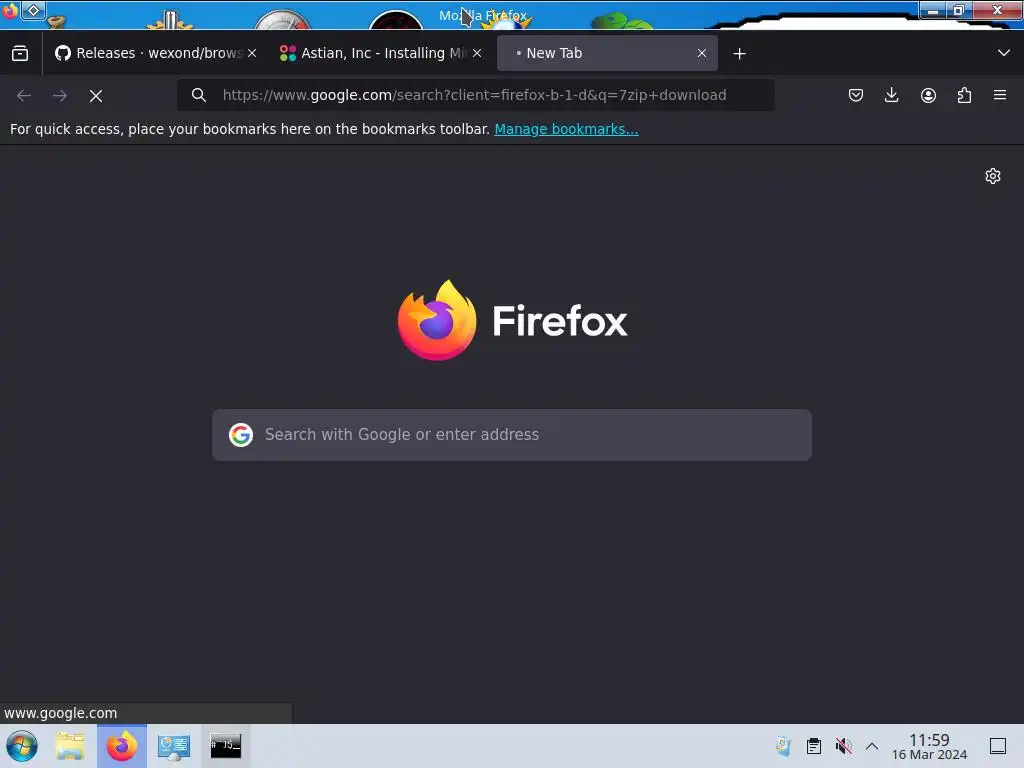This screenshot has width=1024, height=768.
Task: Expand the list all tabs chevron
Action: [x=1004, y=53]
